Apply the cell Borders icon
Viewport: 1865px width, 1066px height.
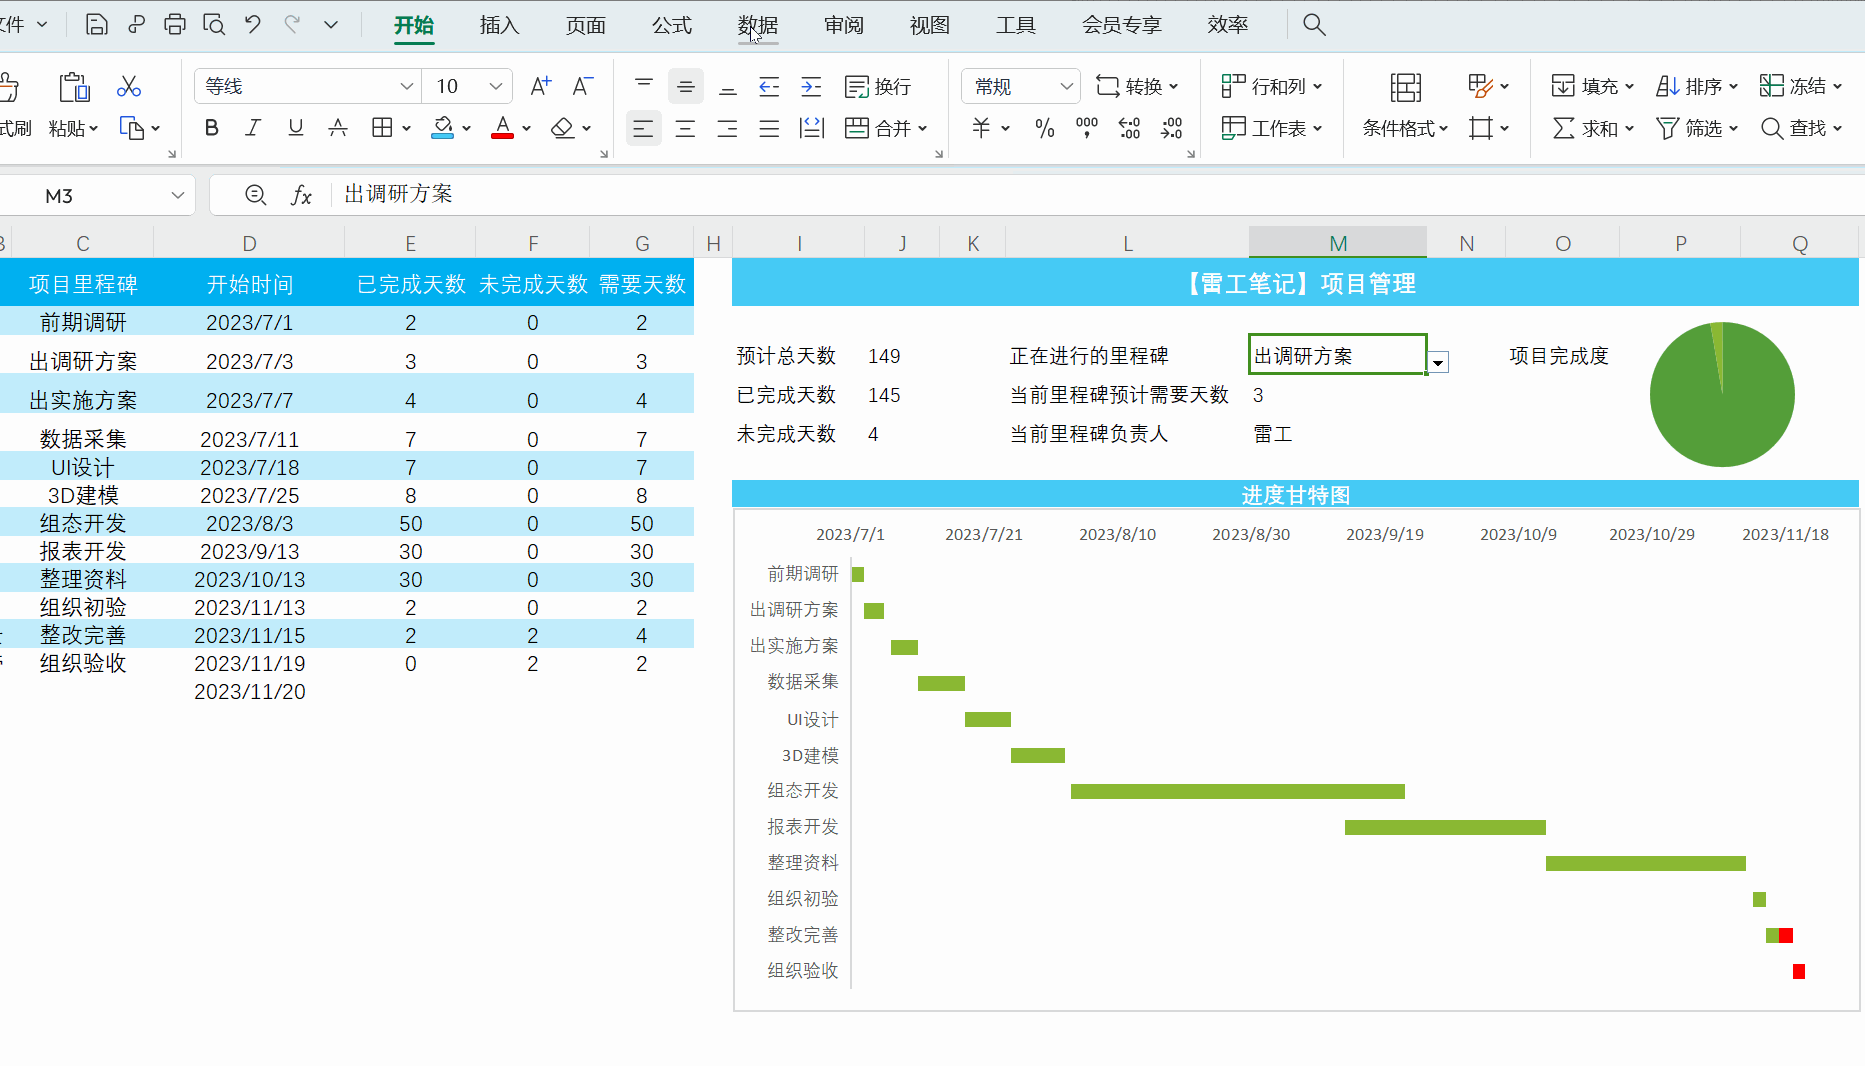tap(381, 128)
